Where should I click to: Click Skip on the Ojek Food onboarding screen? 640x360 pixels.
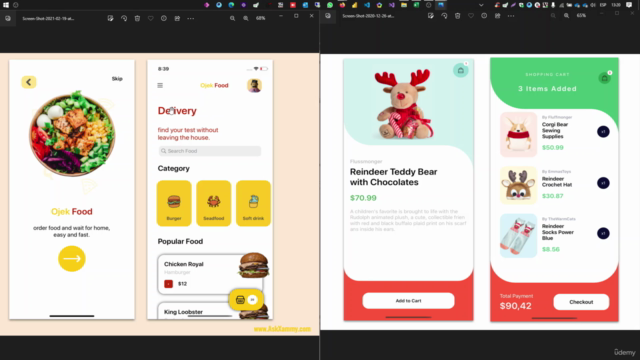tap(117, 78)
